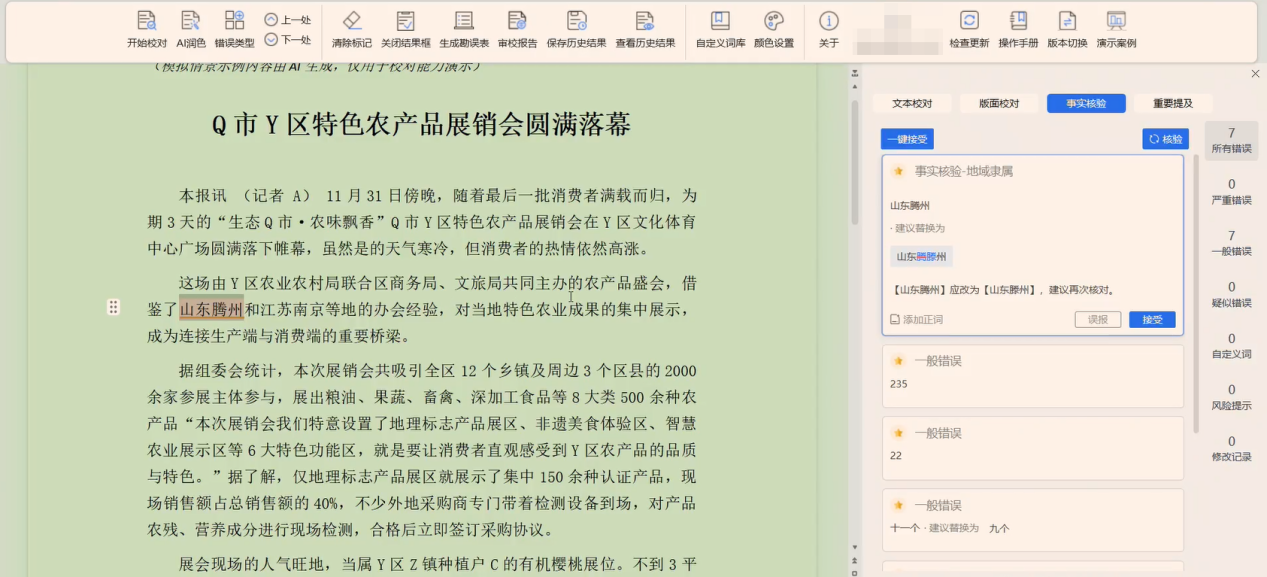Accept the 山东滕州 suggestion with 接受
1267x577 pixels.
(1152, 319)
